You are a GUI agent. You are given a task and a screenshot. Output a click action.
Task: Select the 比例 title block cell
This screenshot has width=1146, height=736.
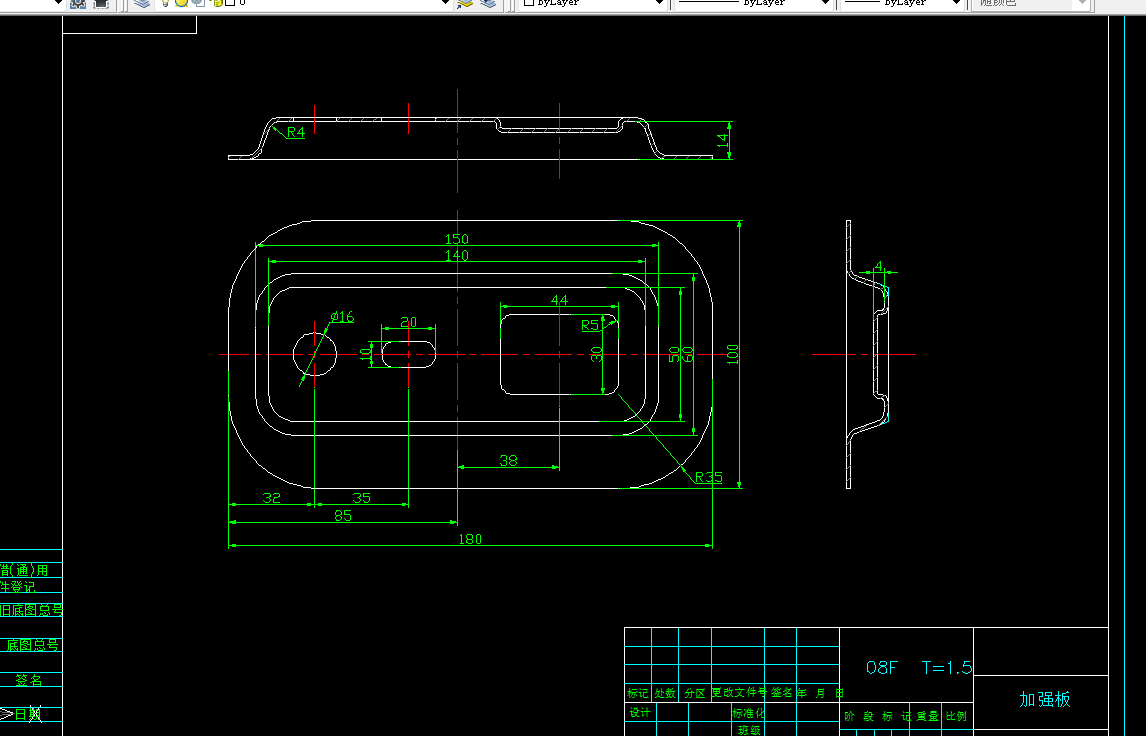click(x=956, y=716)
